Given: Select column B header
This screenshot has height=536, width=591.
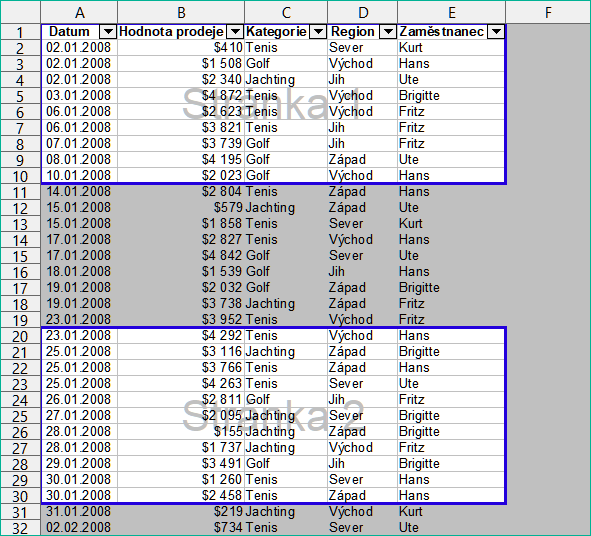Looking at the screenshot, I should [x=181, y=12].
